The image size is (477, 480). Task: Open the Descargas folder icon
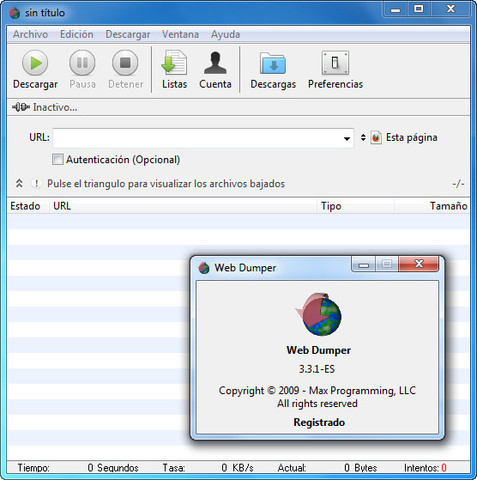(273, 63)
